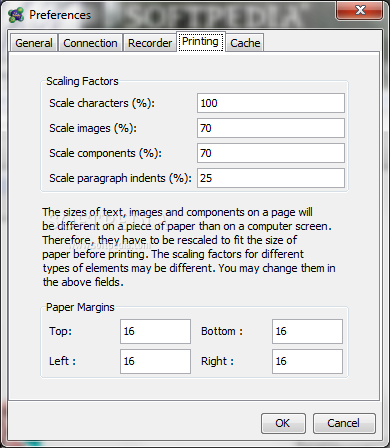Click the 'Scale paragraph indents (%):' label
The width and height of the screenshot is (390, 448).
click(x=120, y=178)
